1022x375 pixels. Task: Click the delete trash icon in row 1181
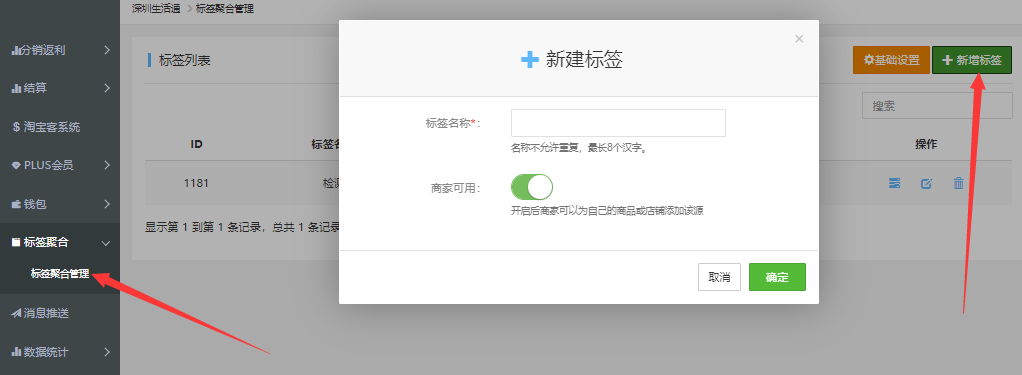click(958, 183)
